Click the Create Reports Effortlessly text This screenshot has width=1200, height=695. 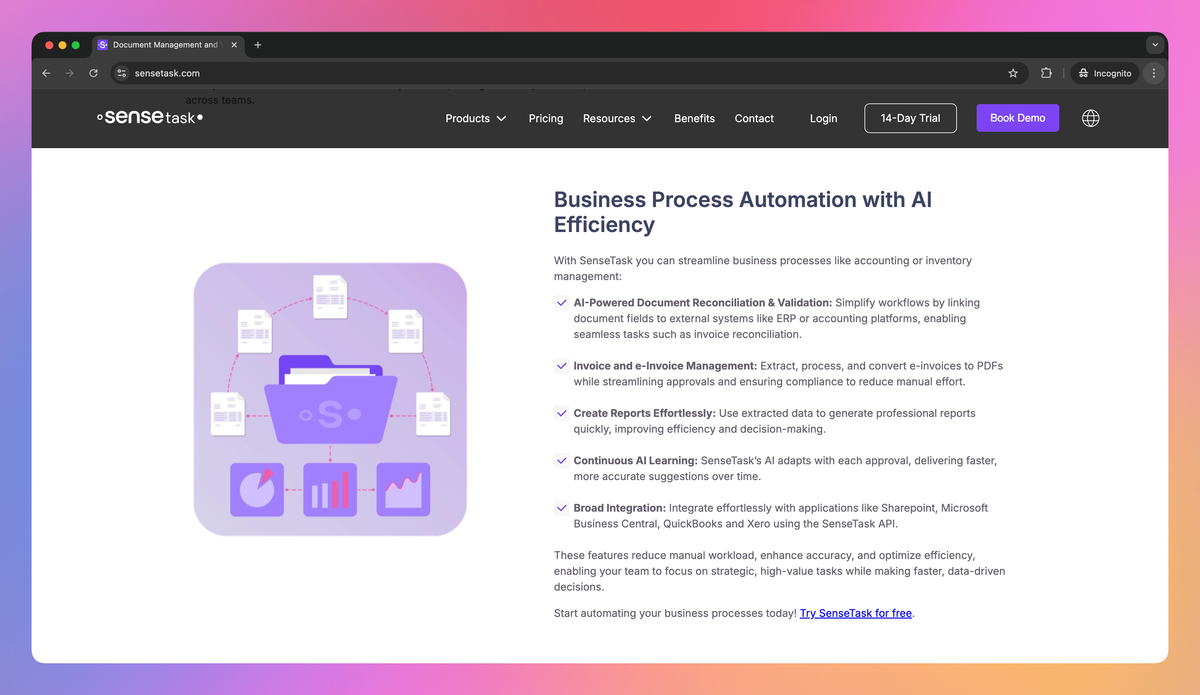tap(644, 413)
